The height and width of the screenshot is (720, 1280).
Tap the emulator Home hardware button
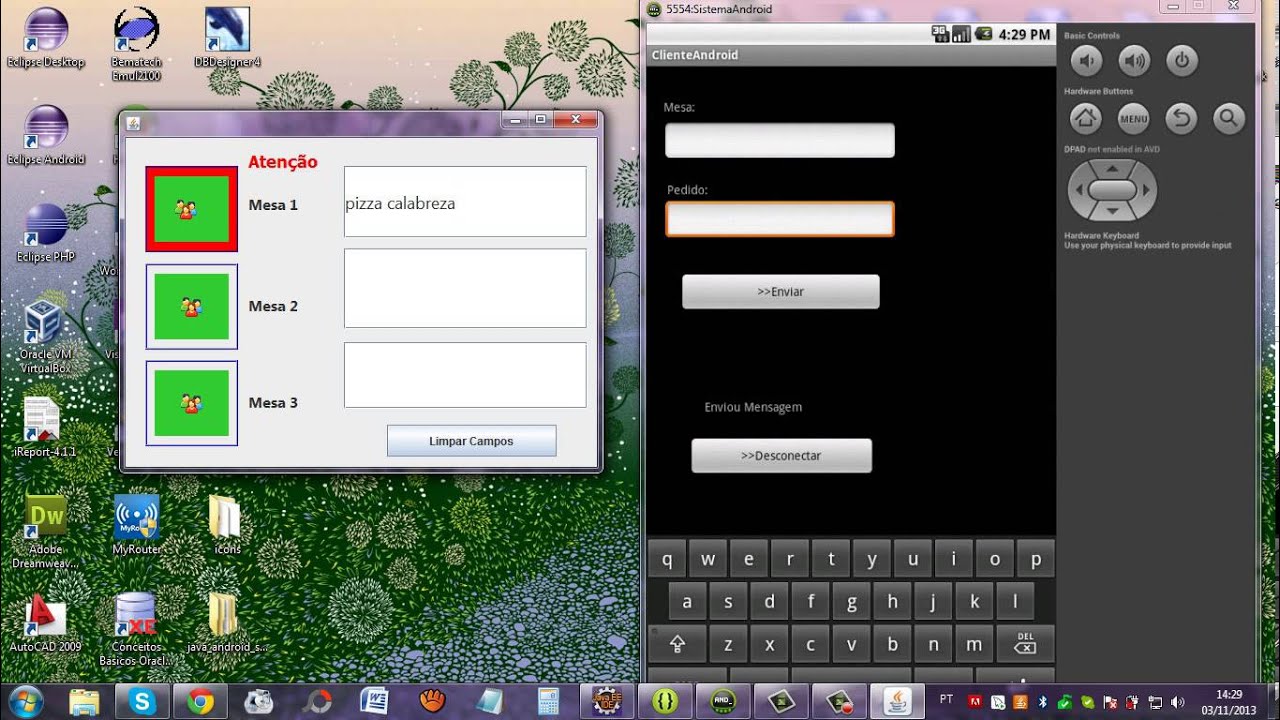coord(1086,119)
